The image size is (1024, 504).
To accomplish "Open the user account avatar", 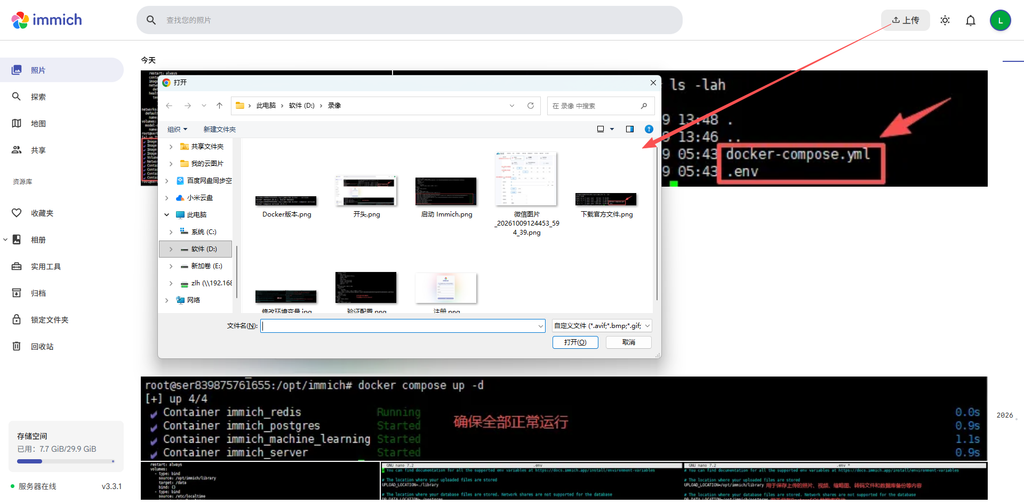I will (x=1000, y=20).
